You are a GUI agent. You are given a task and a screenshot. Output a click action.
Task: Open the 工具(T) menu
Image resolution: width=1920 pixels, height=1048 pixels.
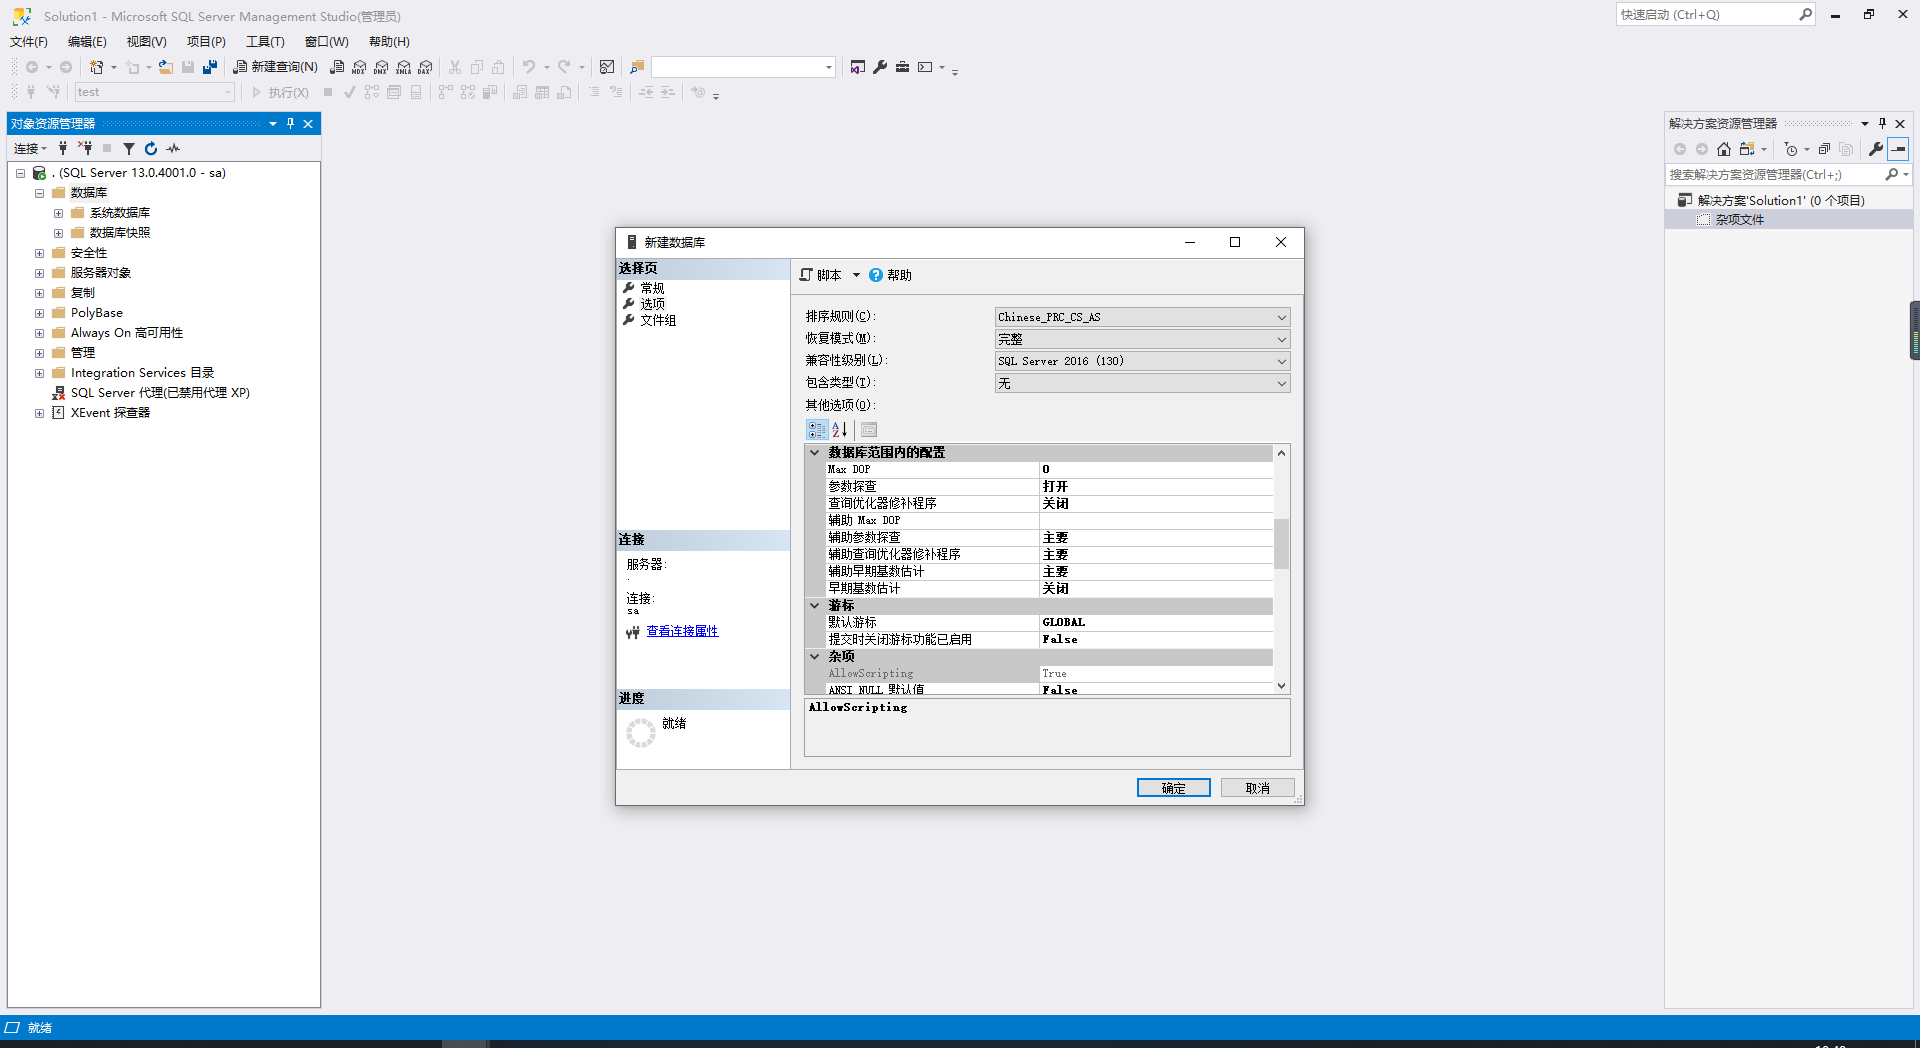coord(265,41)
